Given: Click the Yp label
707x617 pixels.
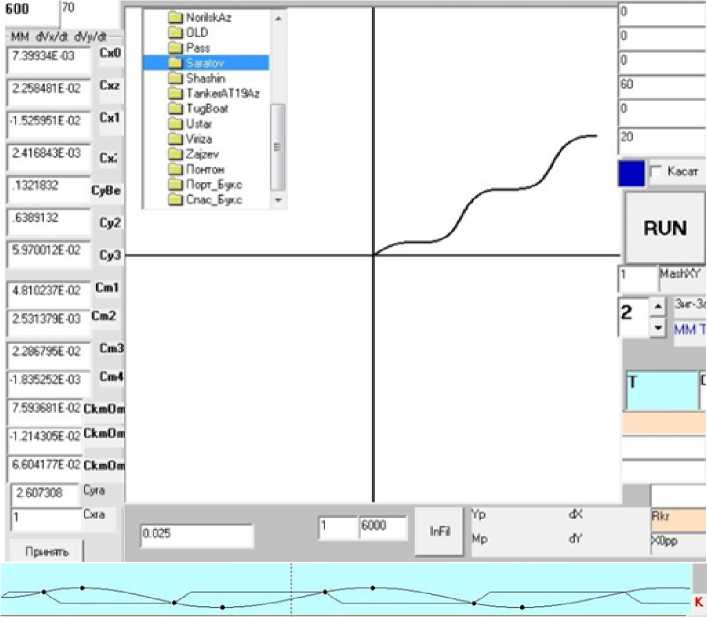Looking at the screenshot, I should click(x=478, y=514).
